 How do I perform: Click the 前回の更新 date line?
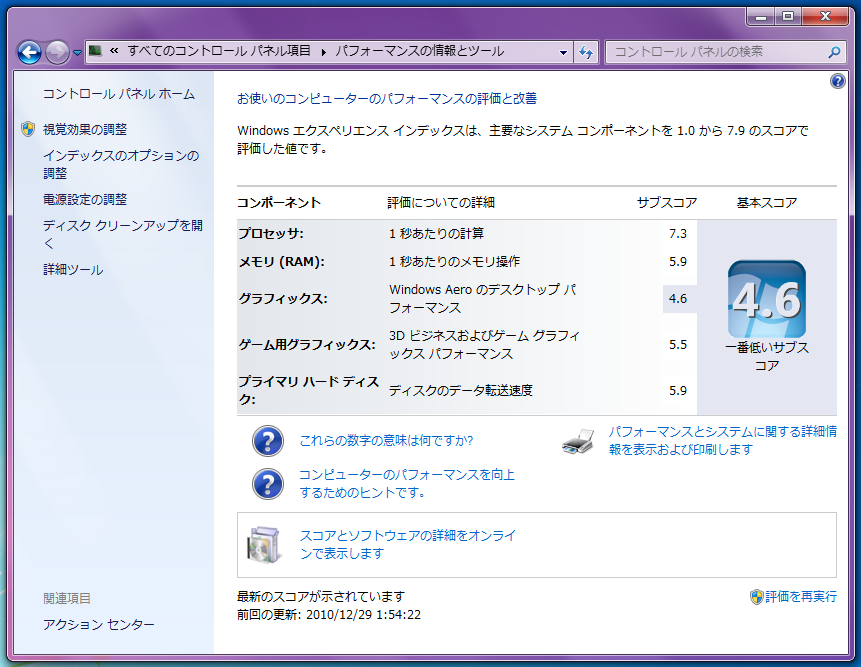(329, 614)
